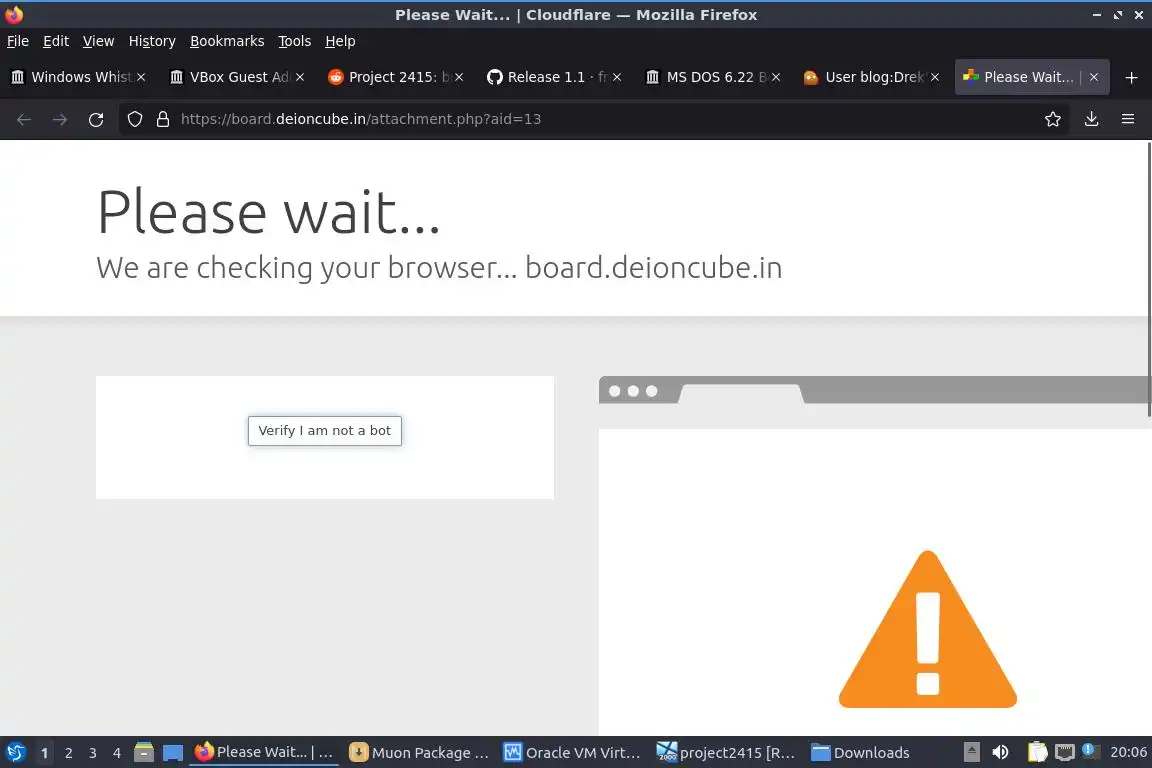Close the MS DOS 6.22 tab
This screenshot has width=1152, height=768.
[776, 77]
